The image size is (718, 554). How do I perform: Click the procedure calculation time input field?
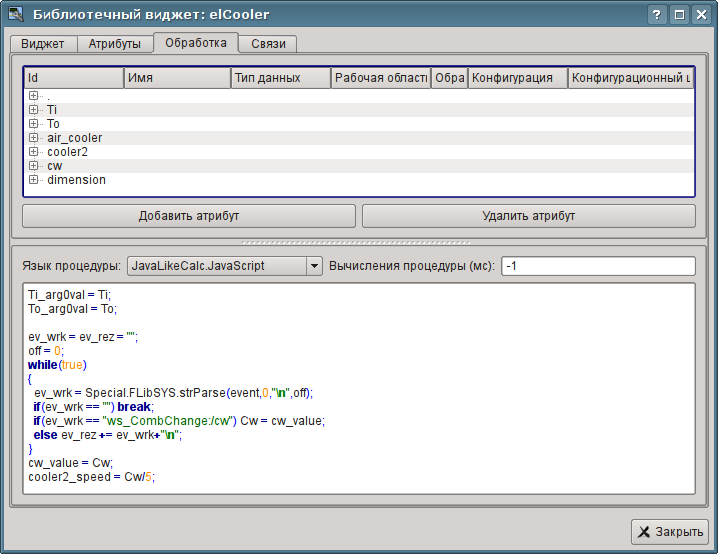597,266
